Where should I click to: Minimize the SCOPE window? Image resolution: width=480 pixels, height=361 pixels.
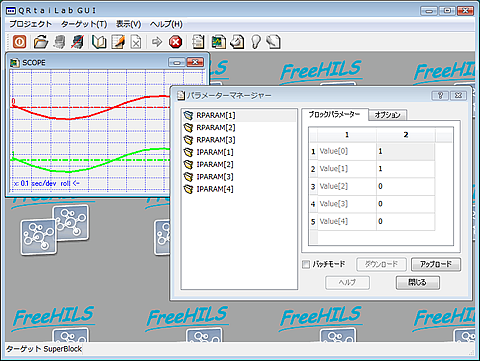[x=177, y=62]
